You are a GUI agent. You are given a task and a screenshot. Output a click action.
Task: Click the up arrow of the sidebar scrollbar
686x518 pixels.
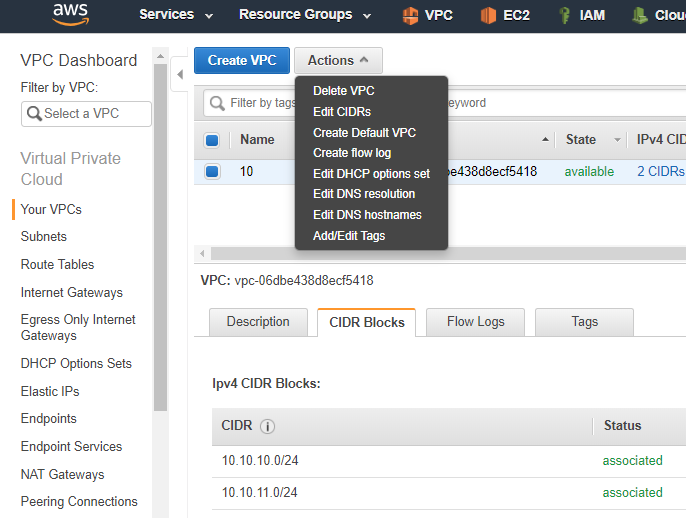[161, 56]
